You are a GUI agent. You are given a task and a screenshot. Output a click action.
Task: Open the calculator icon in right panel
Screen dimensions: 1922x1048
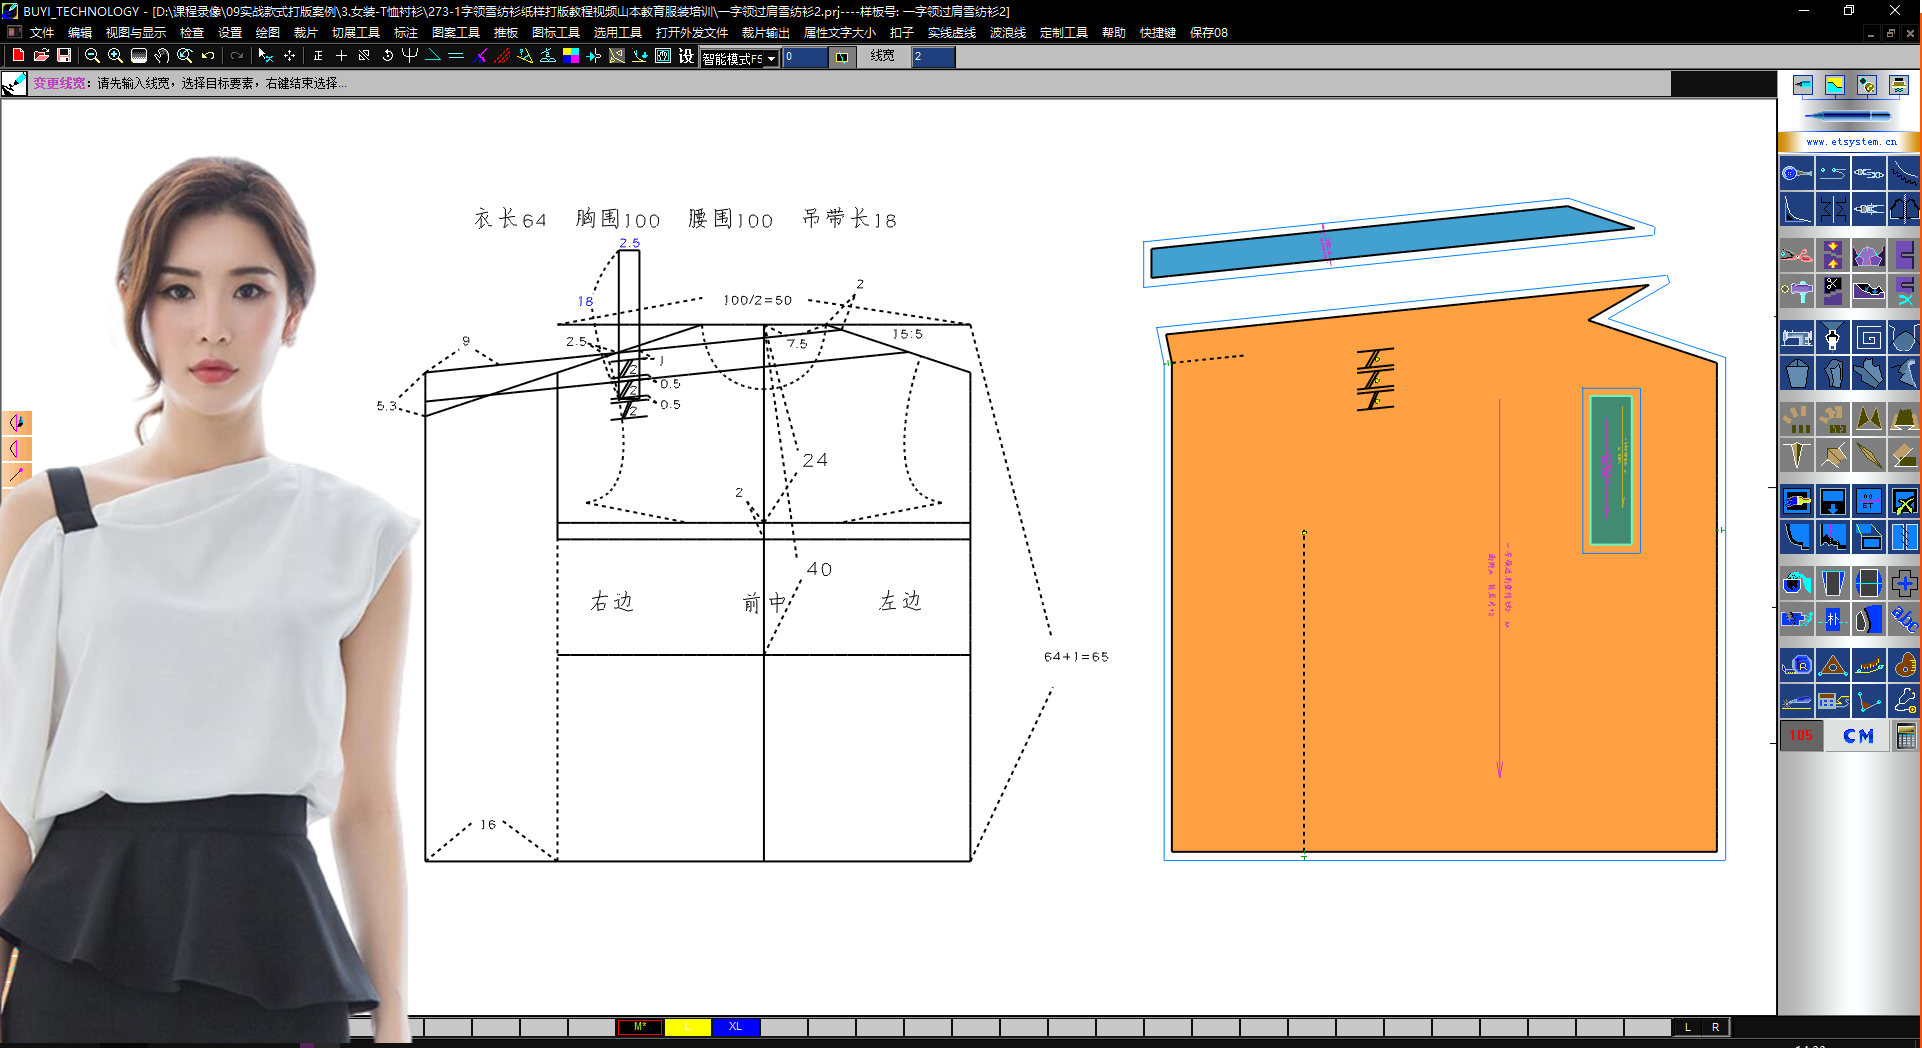[1906, 736]
